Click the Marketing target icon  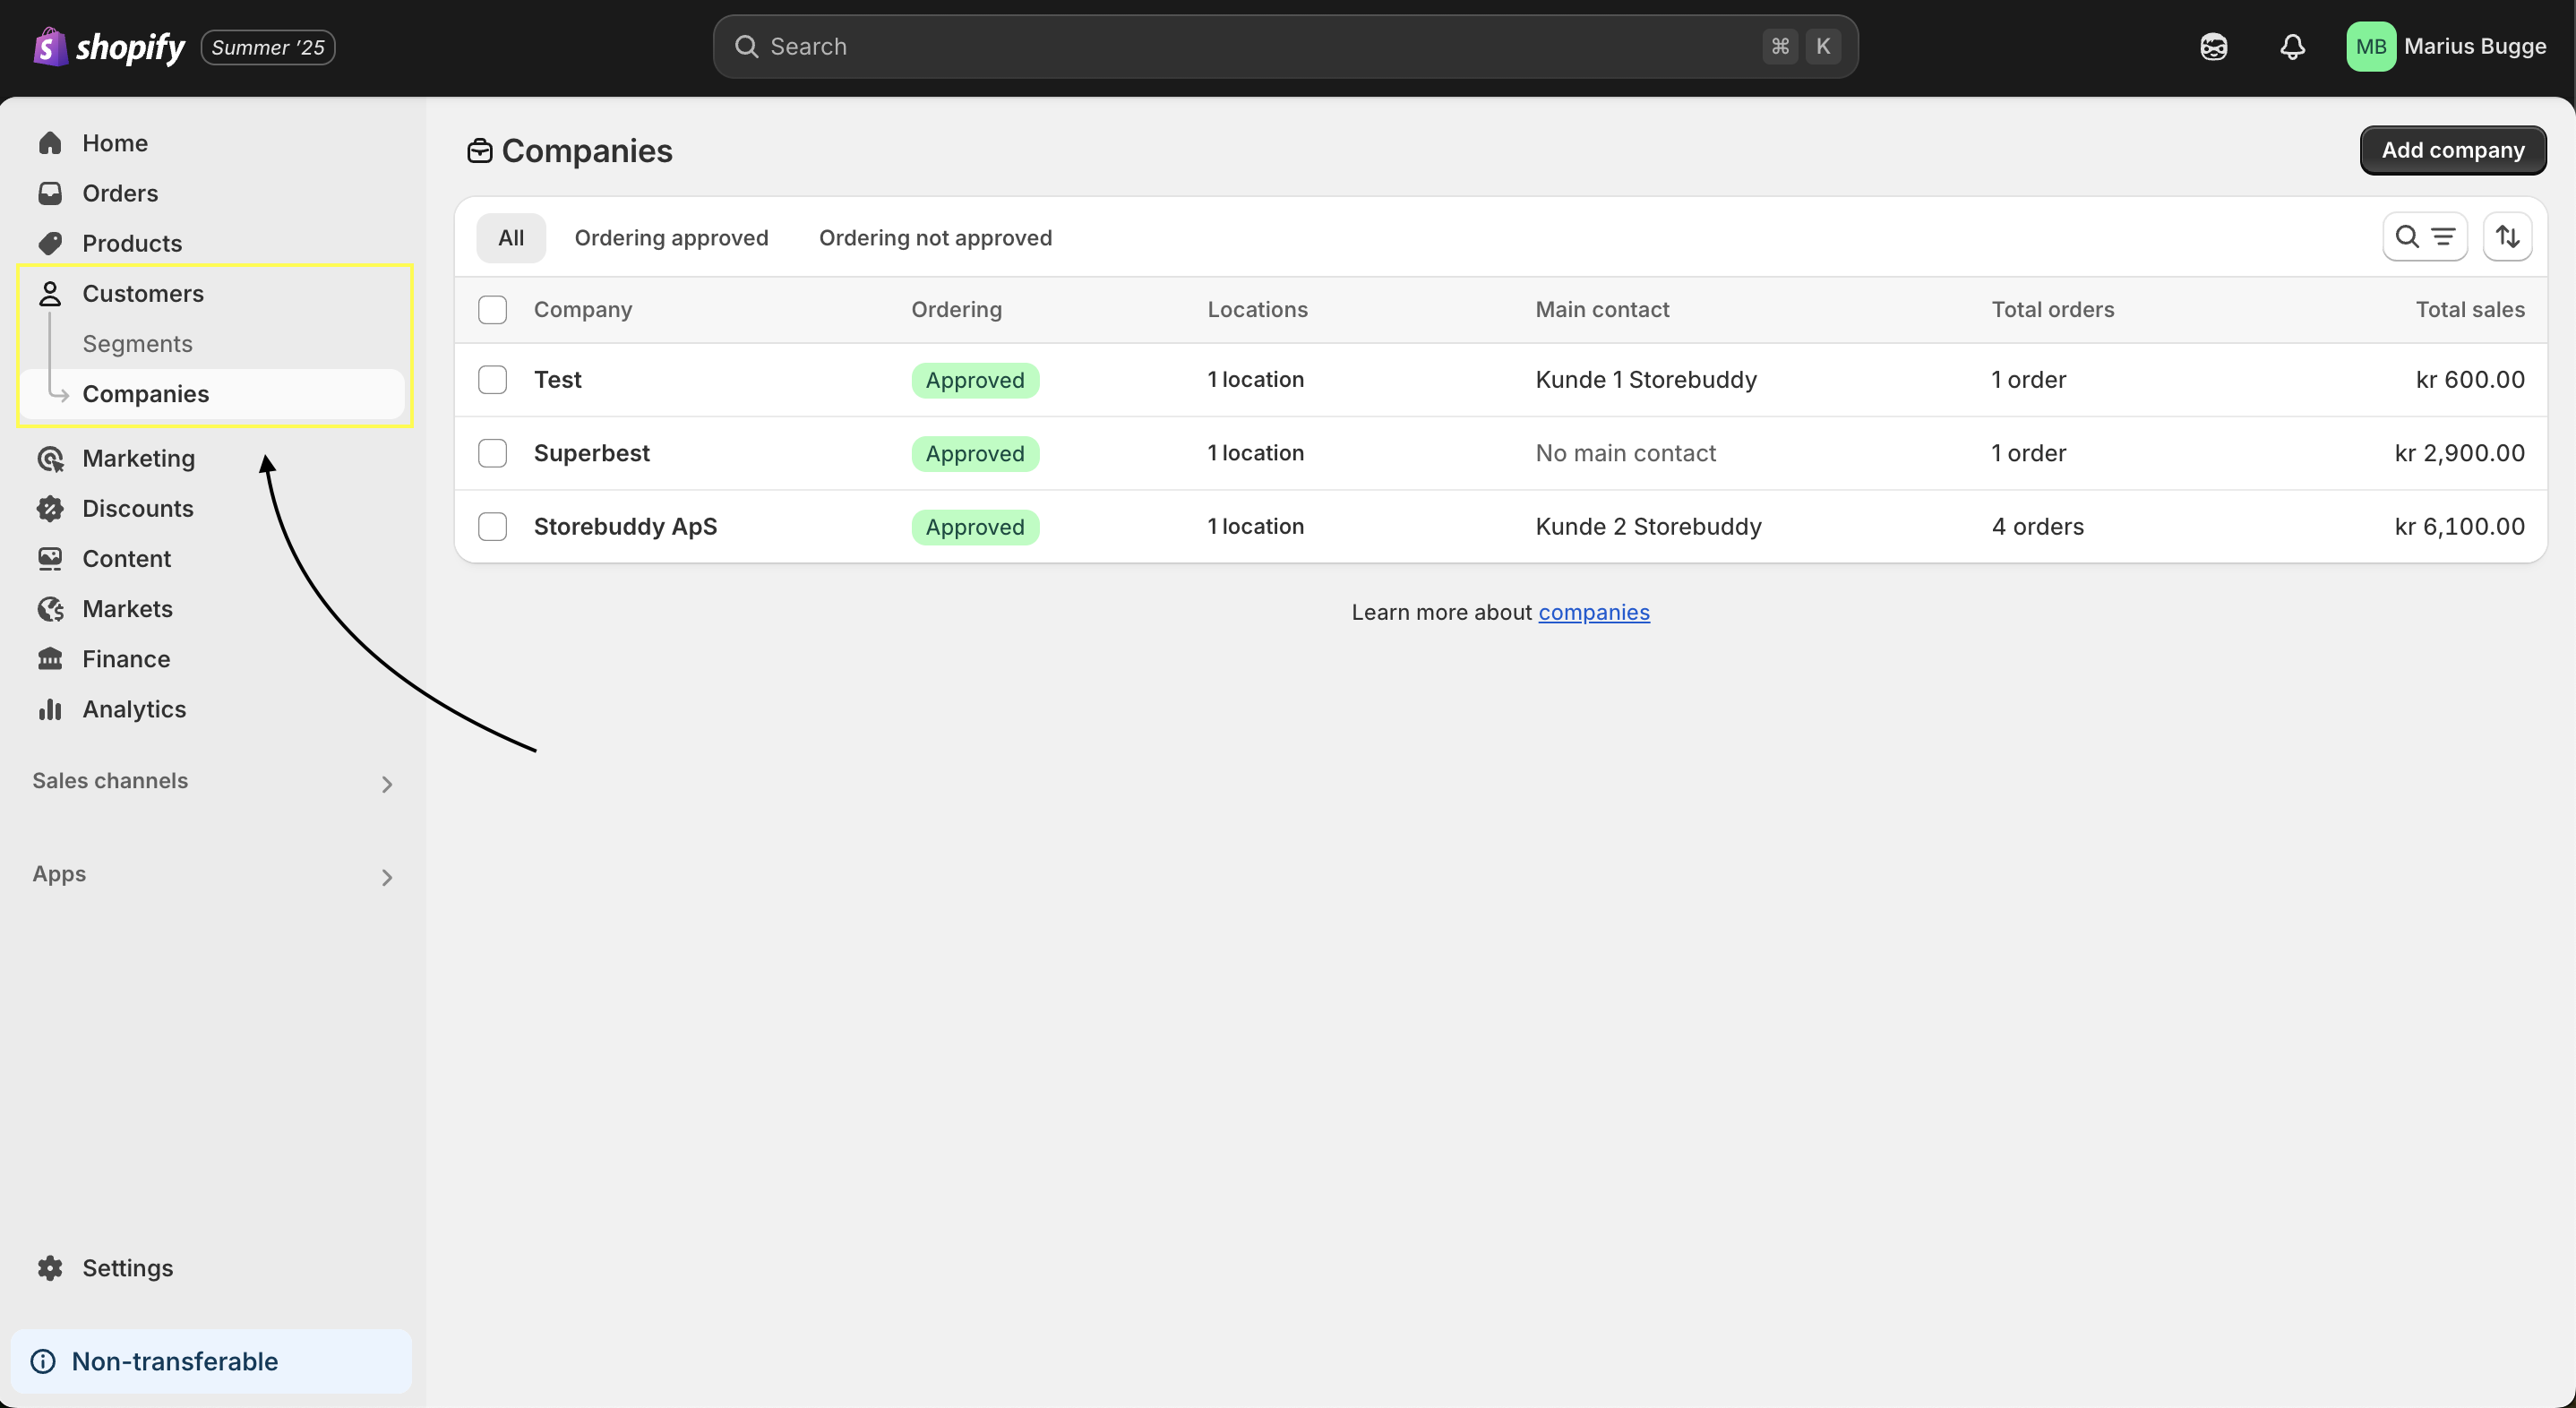pyautogui.click(x=50, y=458)
